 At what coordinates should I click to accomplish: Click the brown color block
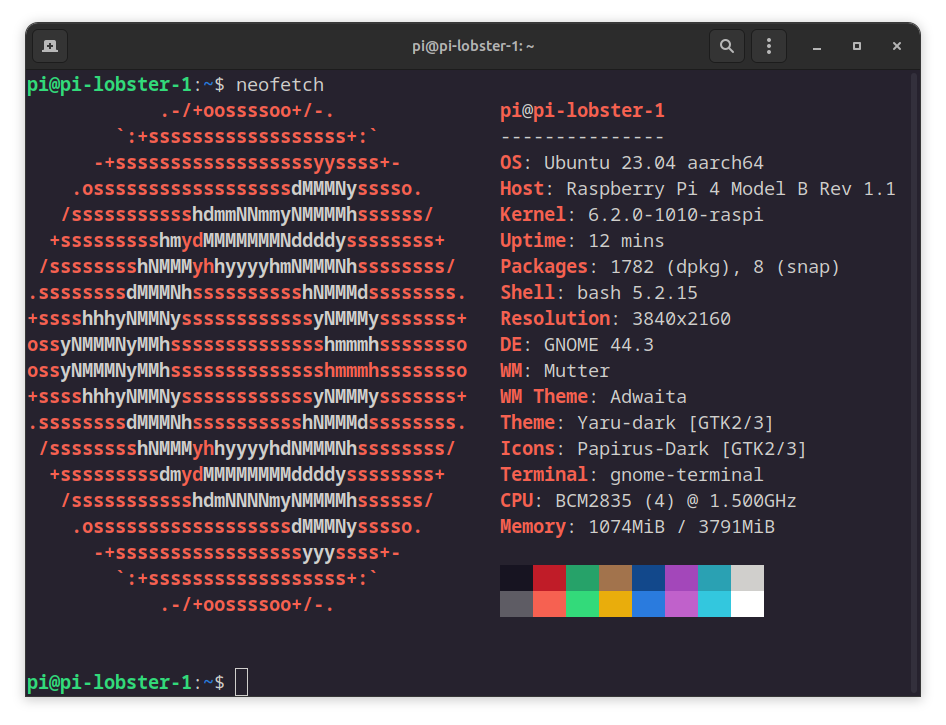(x=615, y=578)
